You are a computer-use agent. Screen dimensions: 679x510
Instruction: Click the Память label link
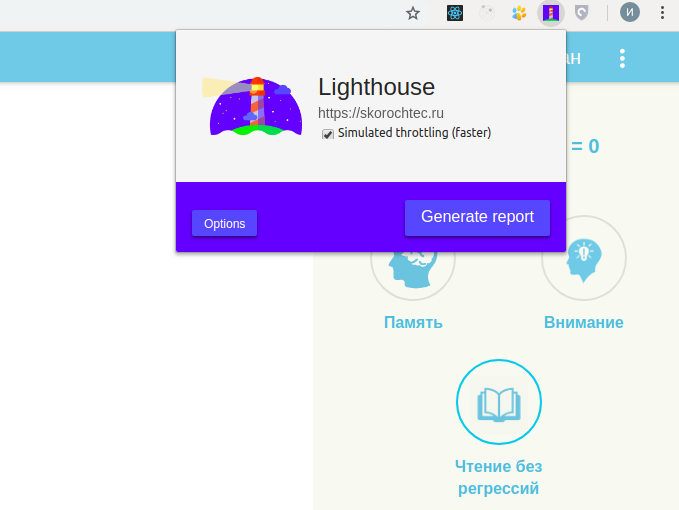click(413, 323)
